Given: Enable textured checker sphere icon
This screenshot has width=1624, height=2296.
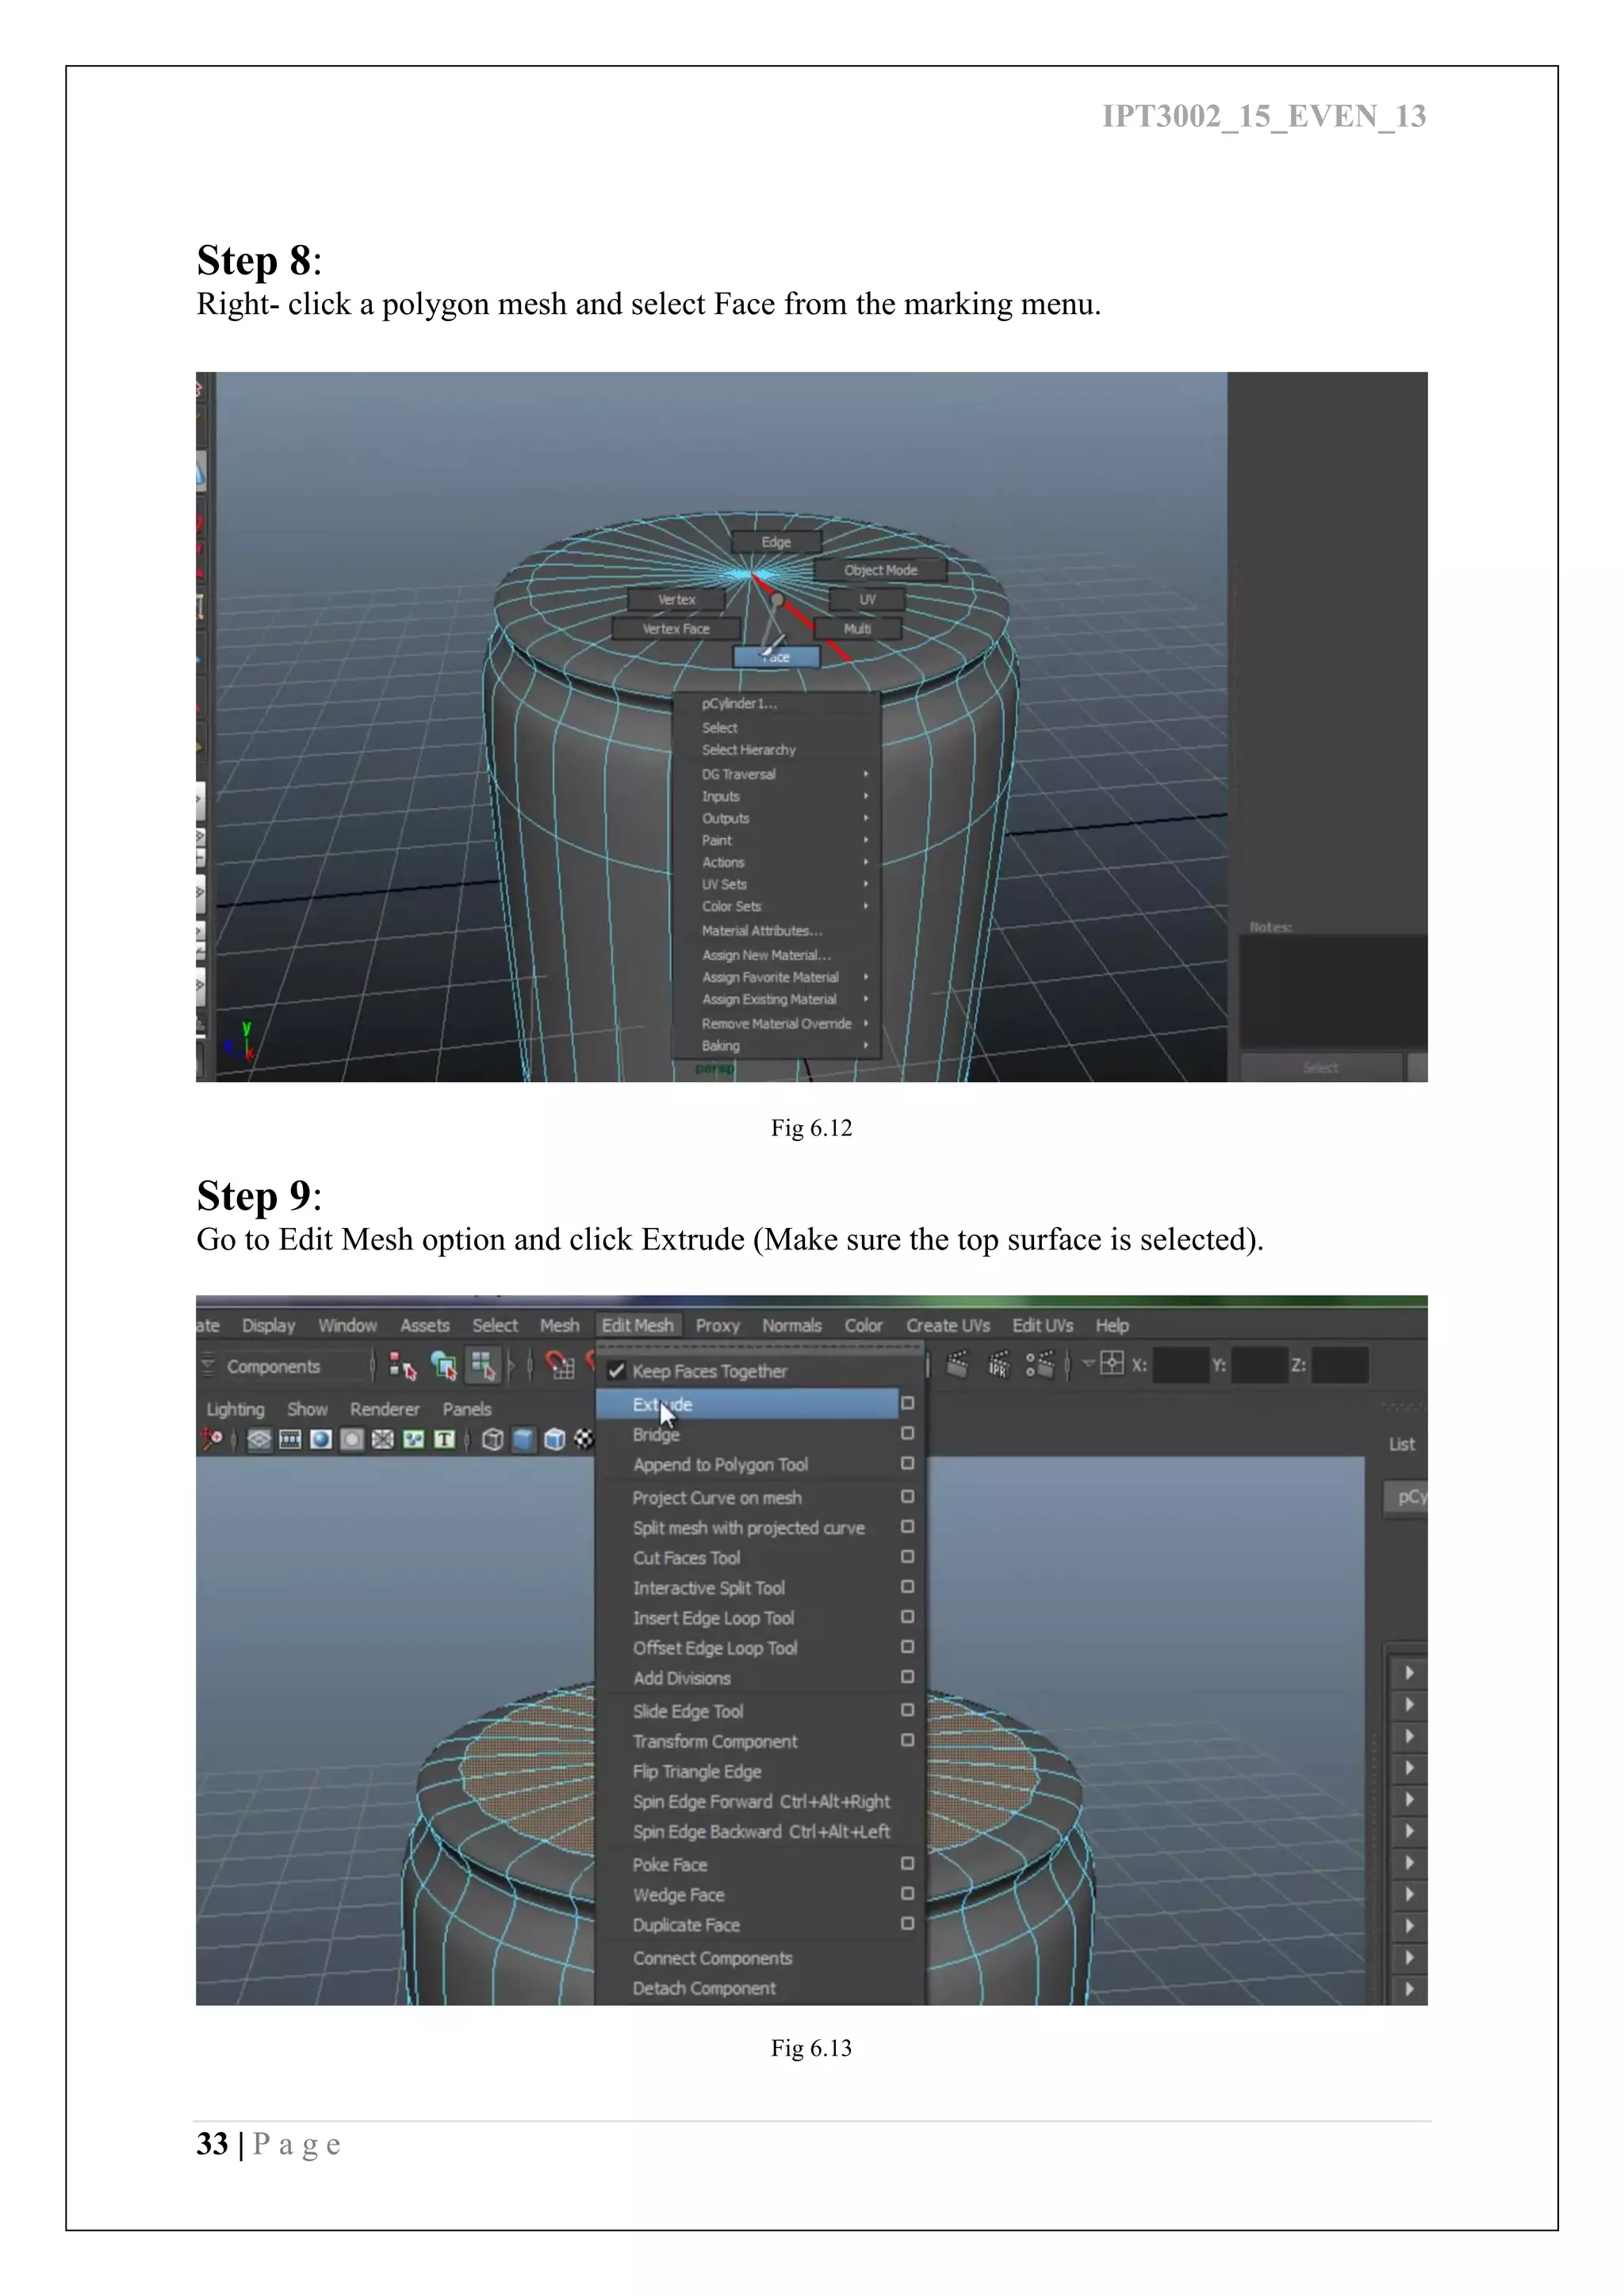Looking at the screenshot, I should click(x=584, y=1439).
